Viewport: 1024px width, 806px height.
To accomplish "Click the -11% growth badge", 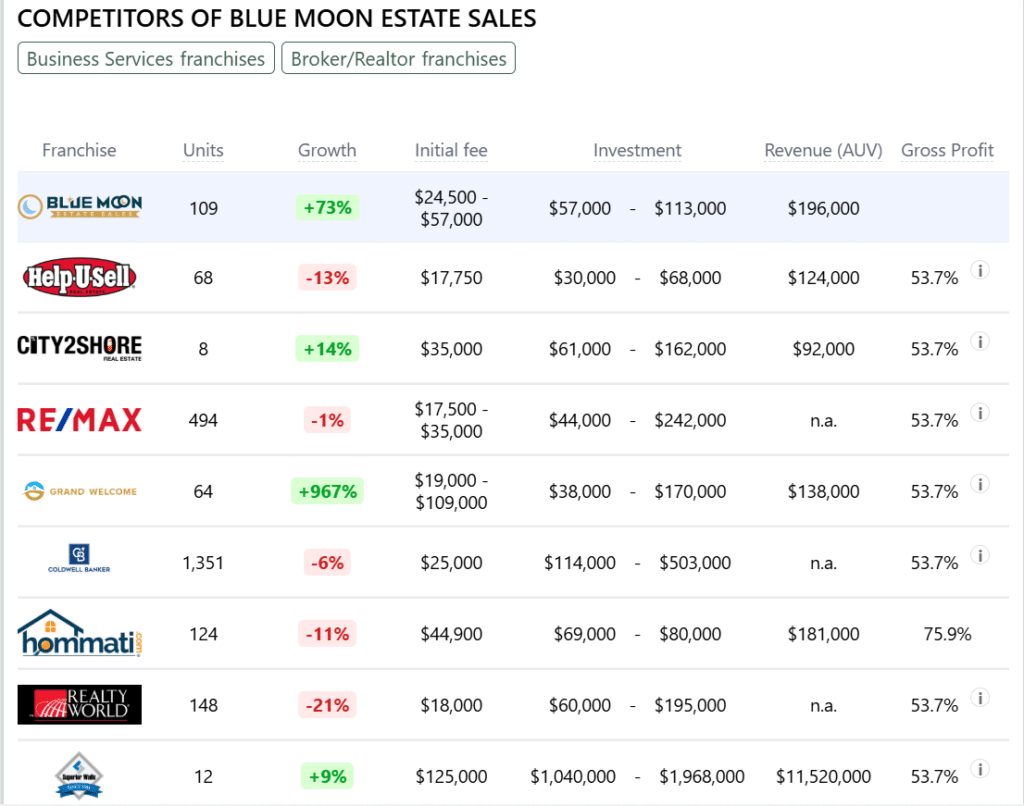I will pos(327,634).
